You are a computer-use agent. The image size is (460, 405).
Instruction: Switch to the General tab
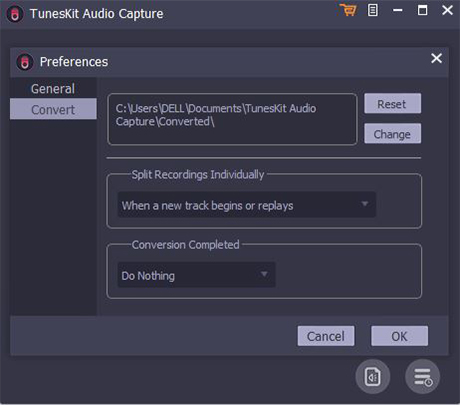(53, 89)
